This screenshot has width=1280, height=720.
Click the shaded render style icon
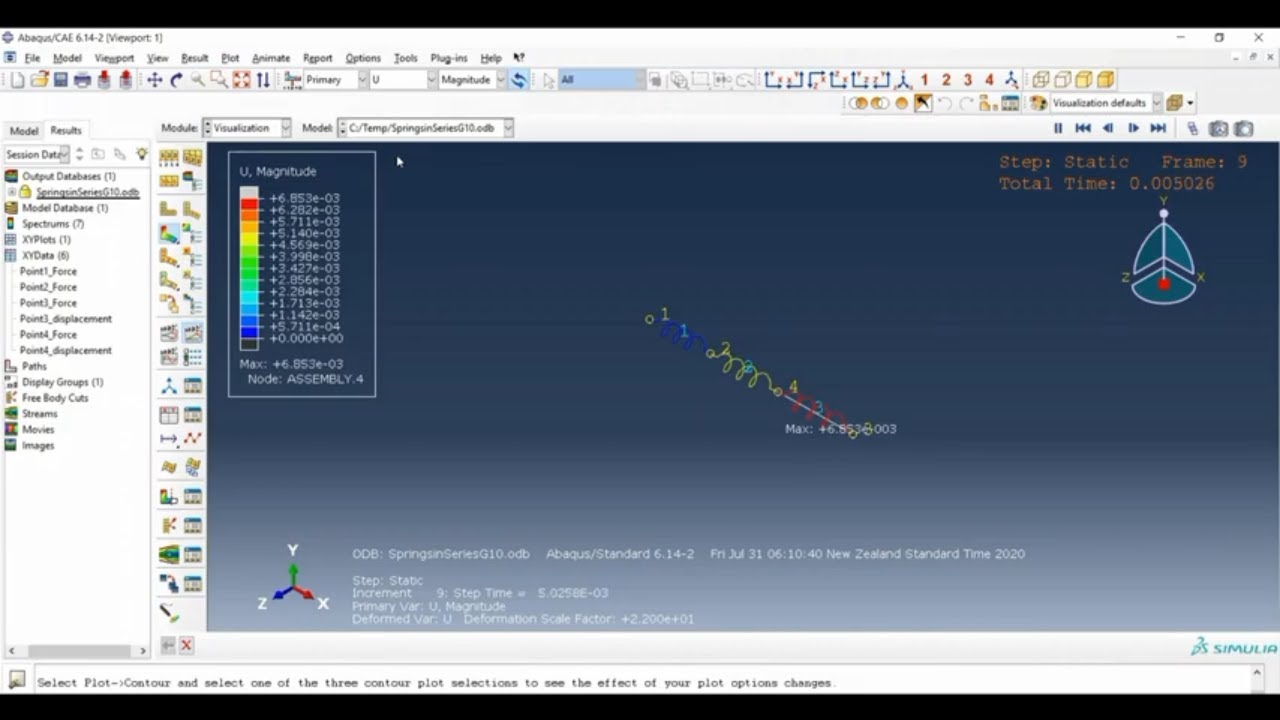click(x=1106, y=80)
